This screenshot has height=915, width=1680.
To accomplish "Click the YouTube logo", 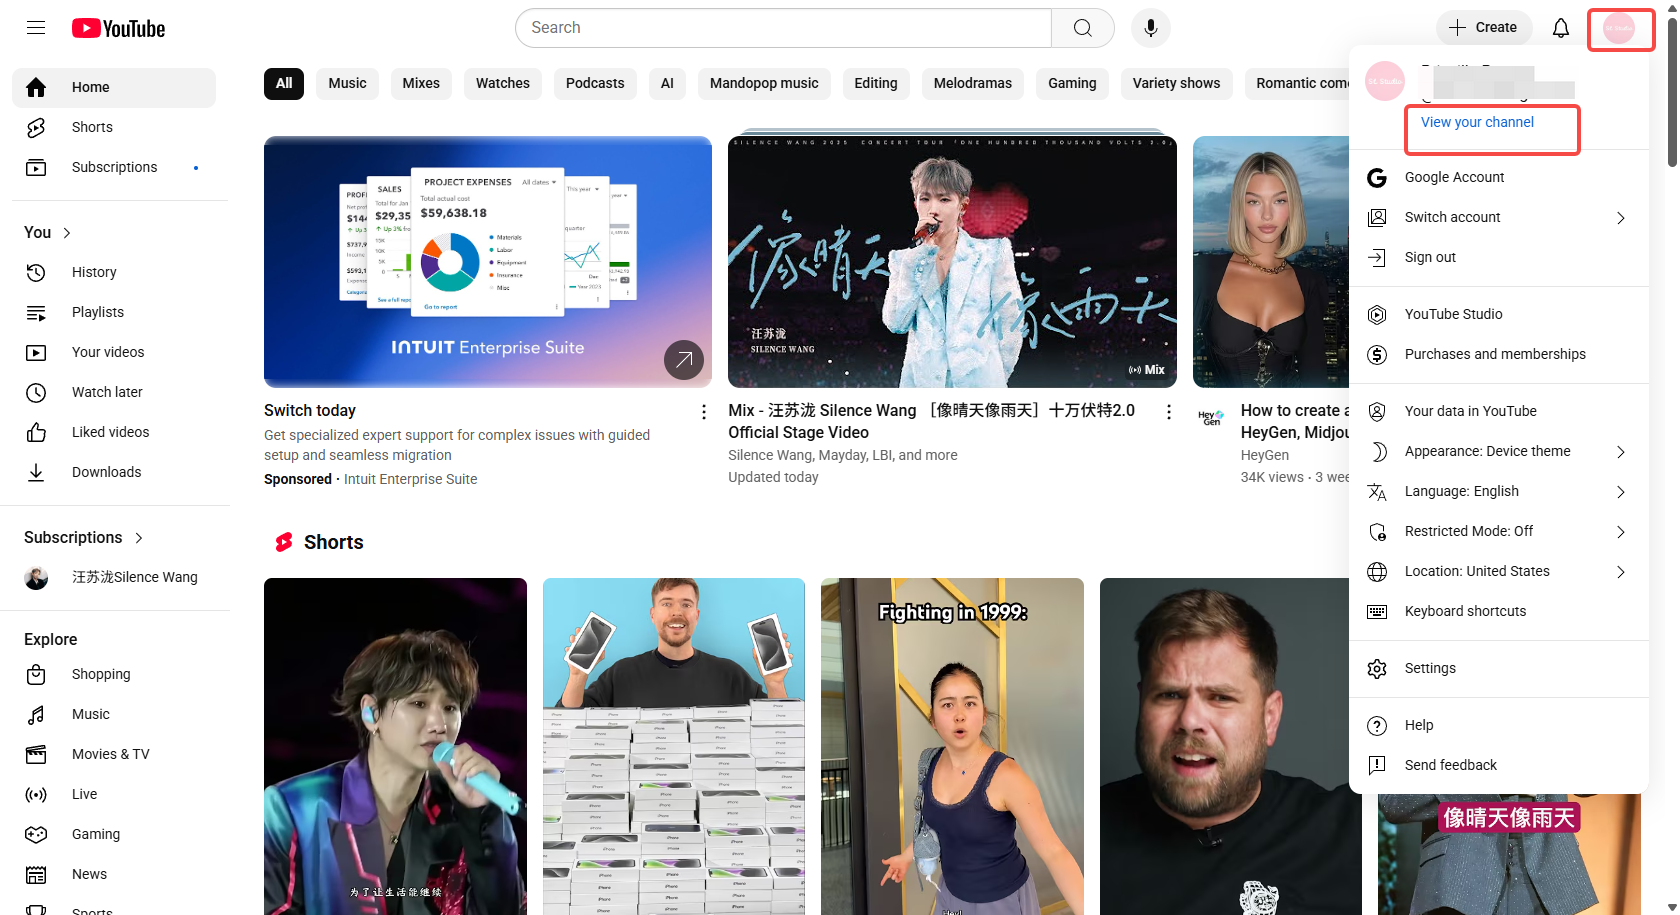I will (x=118, y=28).
